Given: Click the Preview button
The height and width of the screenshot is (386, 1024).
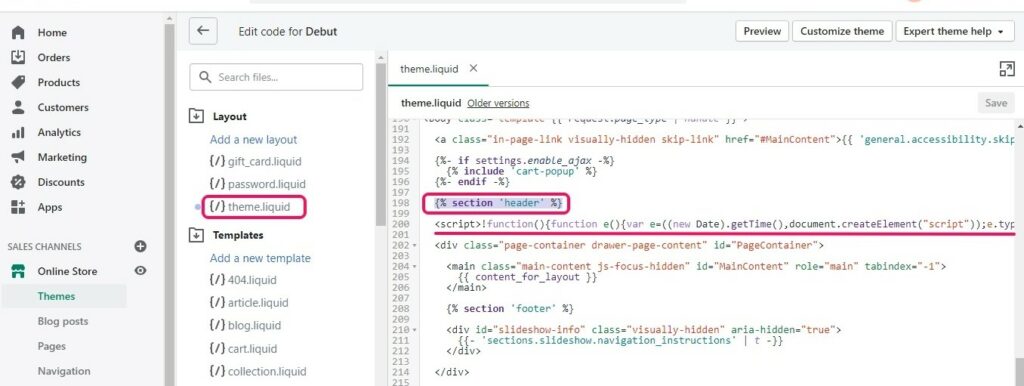Looking at the screenshot, I should (762, 31).
